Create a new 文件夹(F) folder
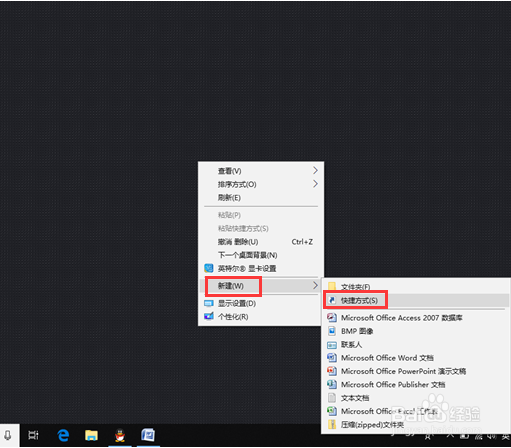 click(415, 286)
